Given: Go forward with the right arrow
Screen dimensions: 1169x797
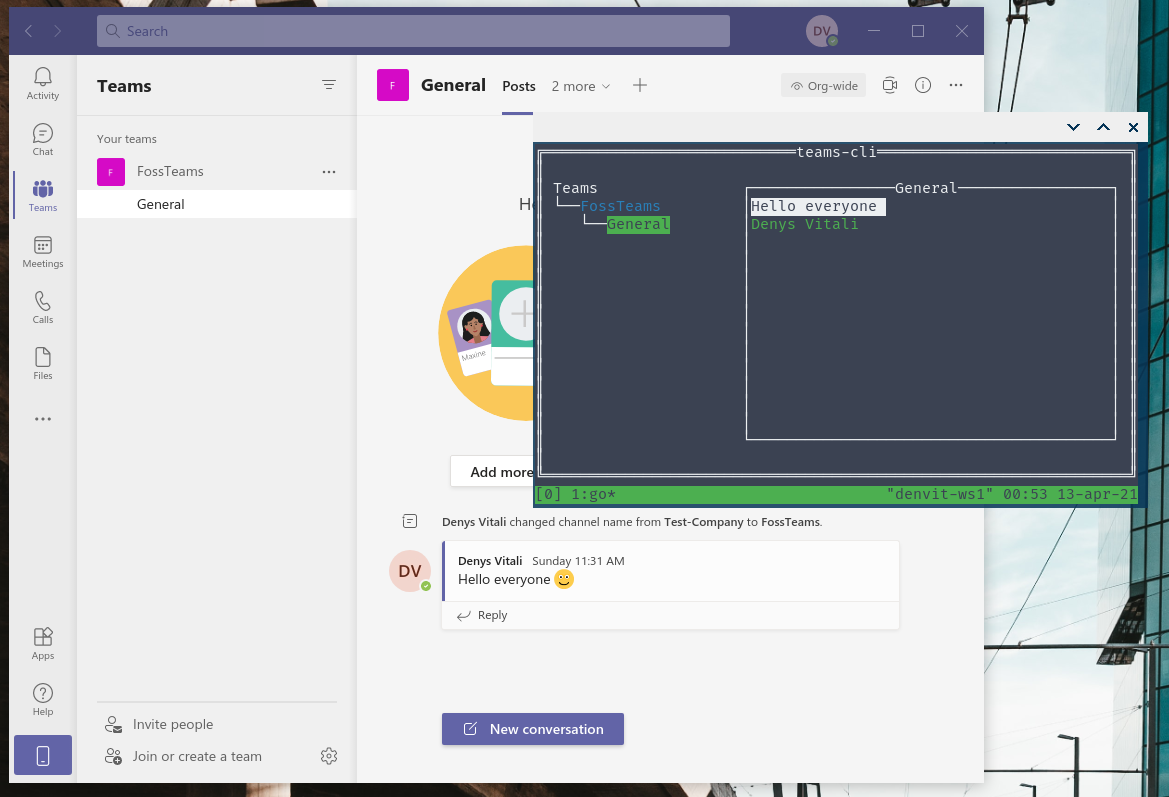Looking at the screenshot, I should (x=57, y=31).
